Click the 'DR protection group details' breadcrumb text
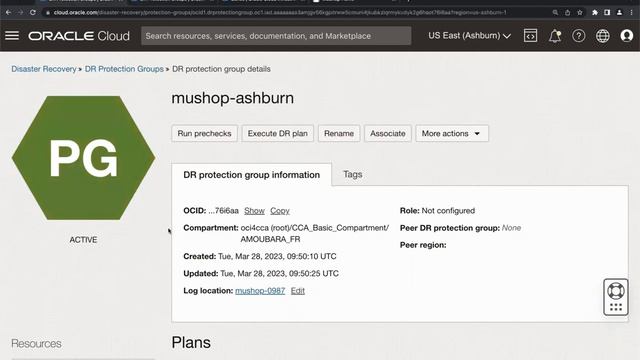The image size is (640, 360). [221, 69]
